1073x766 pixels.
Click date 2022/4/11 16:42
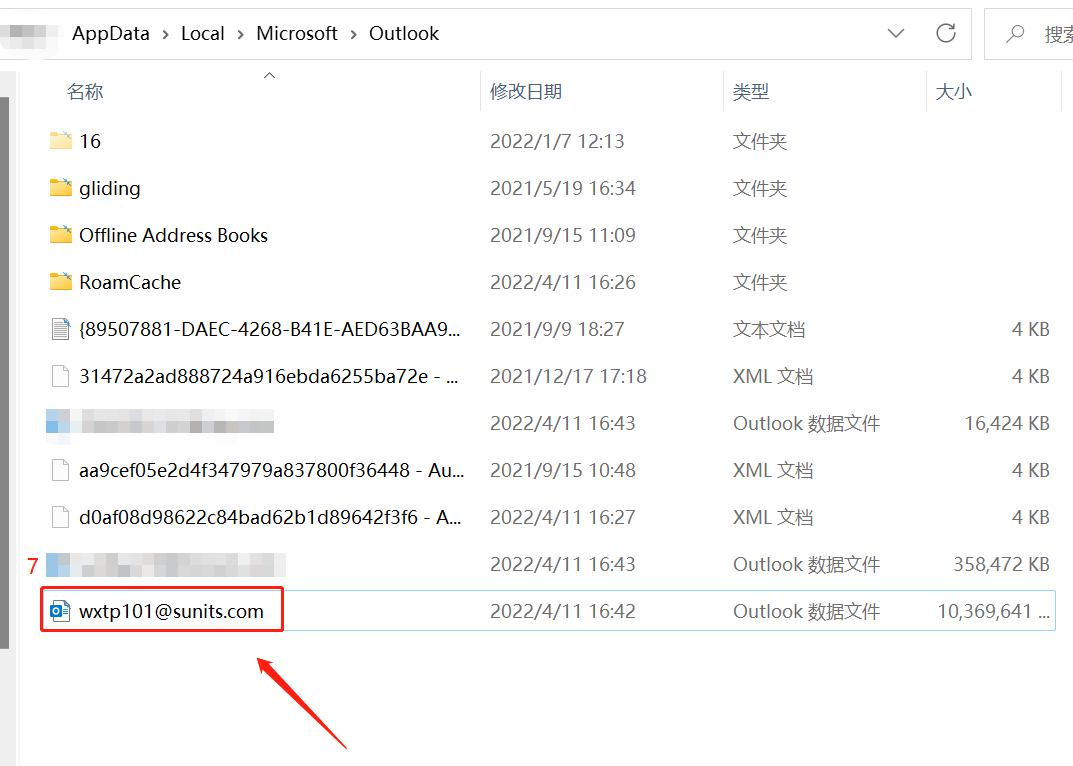click(563, 611)
